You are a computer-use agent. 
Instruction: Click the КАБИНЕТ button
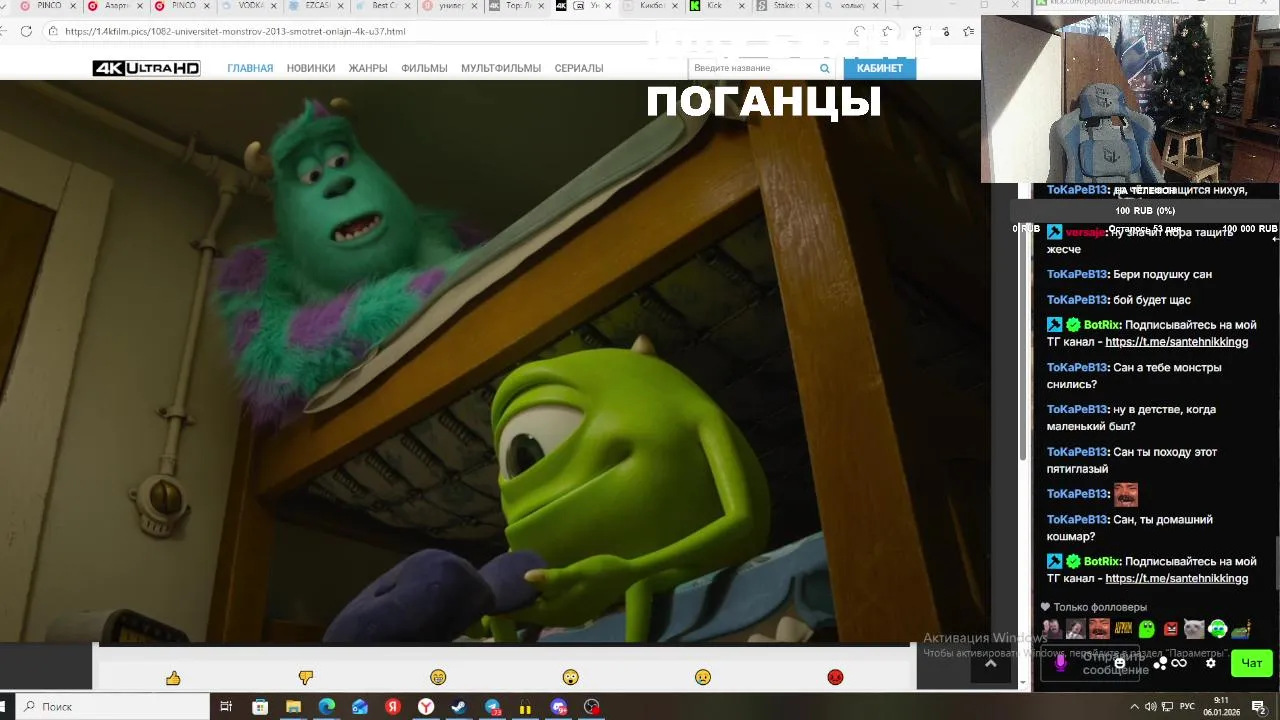pos(880,68)
